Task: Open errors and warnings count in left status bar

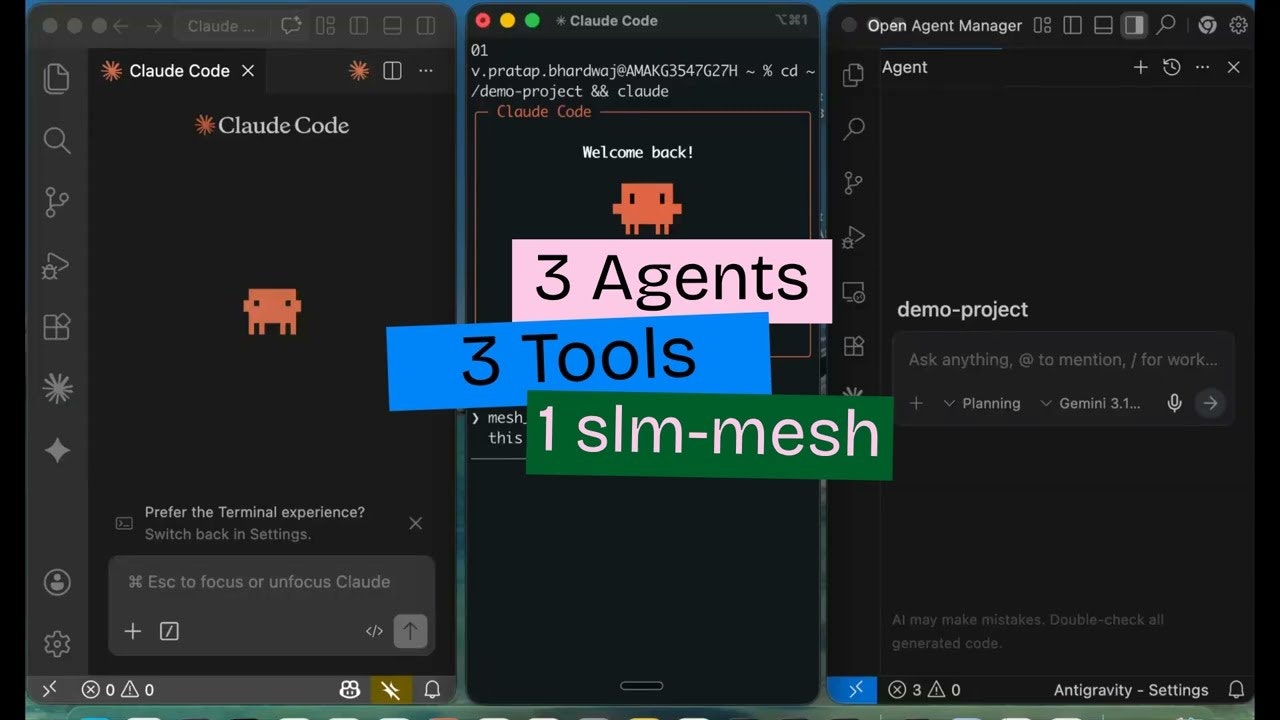Action: tap(118, 689)
